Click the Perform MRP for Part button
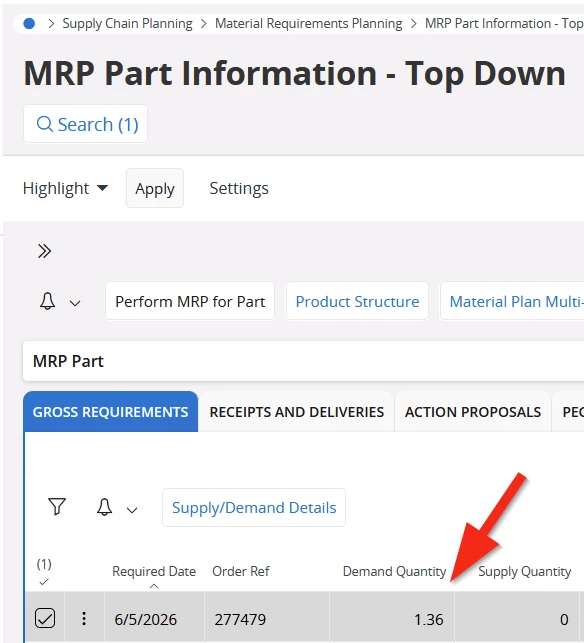 (x=190, y=301)
